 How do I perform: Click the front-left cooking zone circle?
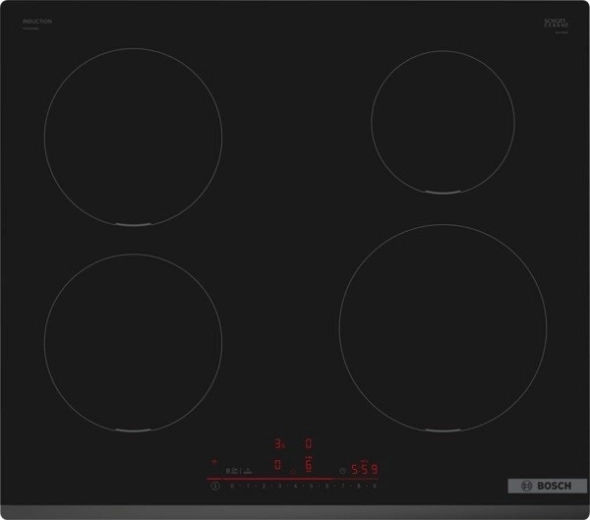coord(133,343)
